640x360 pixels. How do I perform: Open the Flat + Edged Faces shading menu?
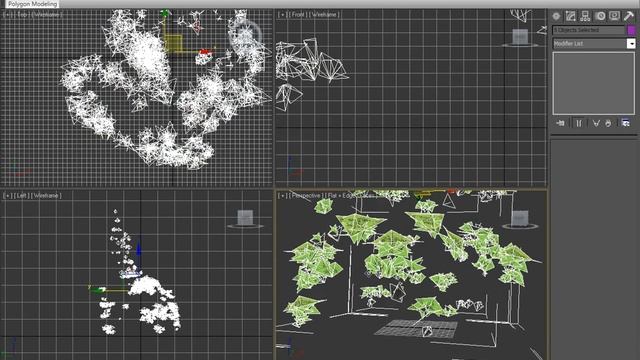point(351,196)
